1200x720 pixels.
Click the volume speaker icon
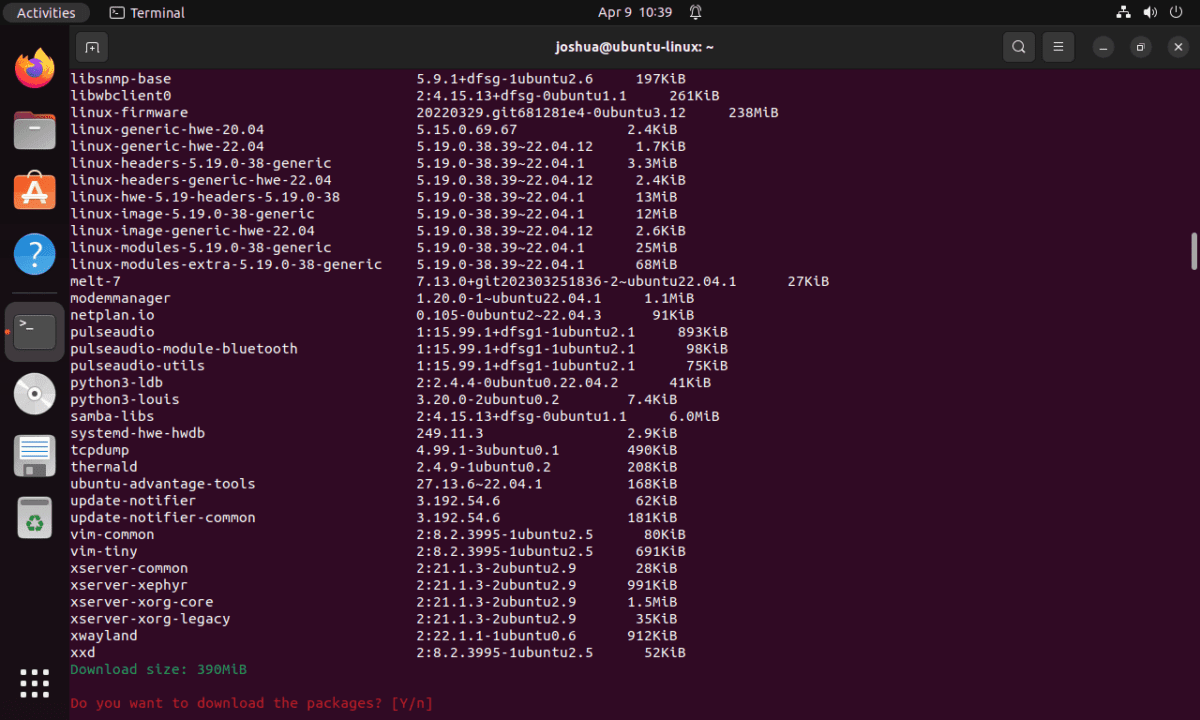pos(1150,13)
